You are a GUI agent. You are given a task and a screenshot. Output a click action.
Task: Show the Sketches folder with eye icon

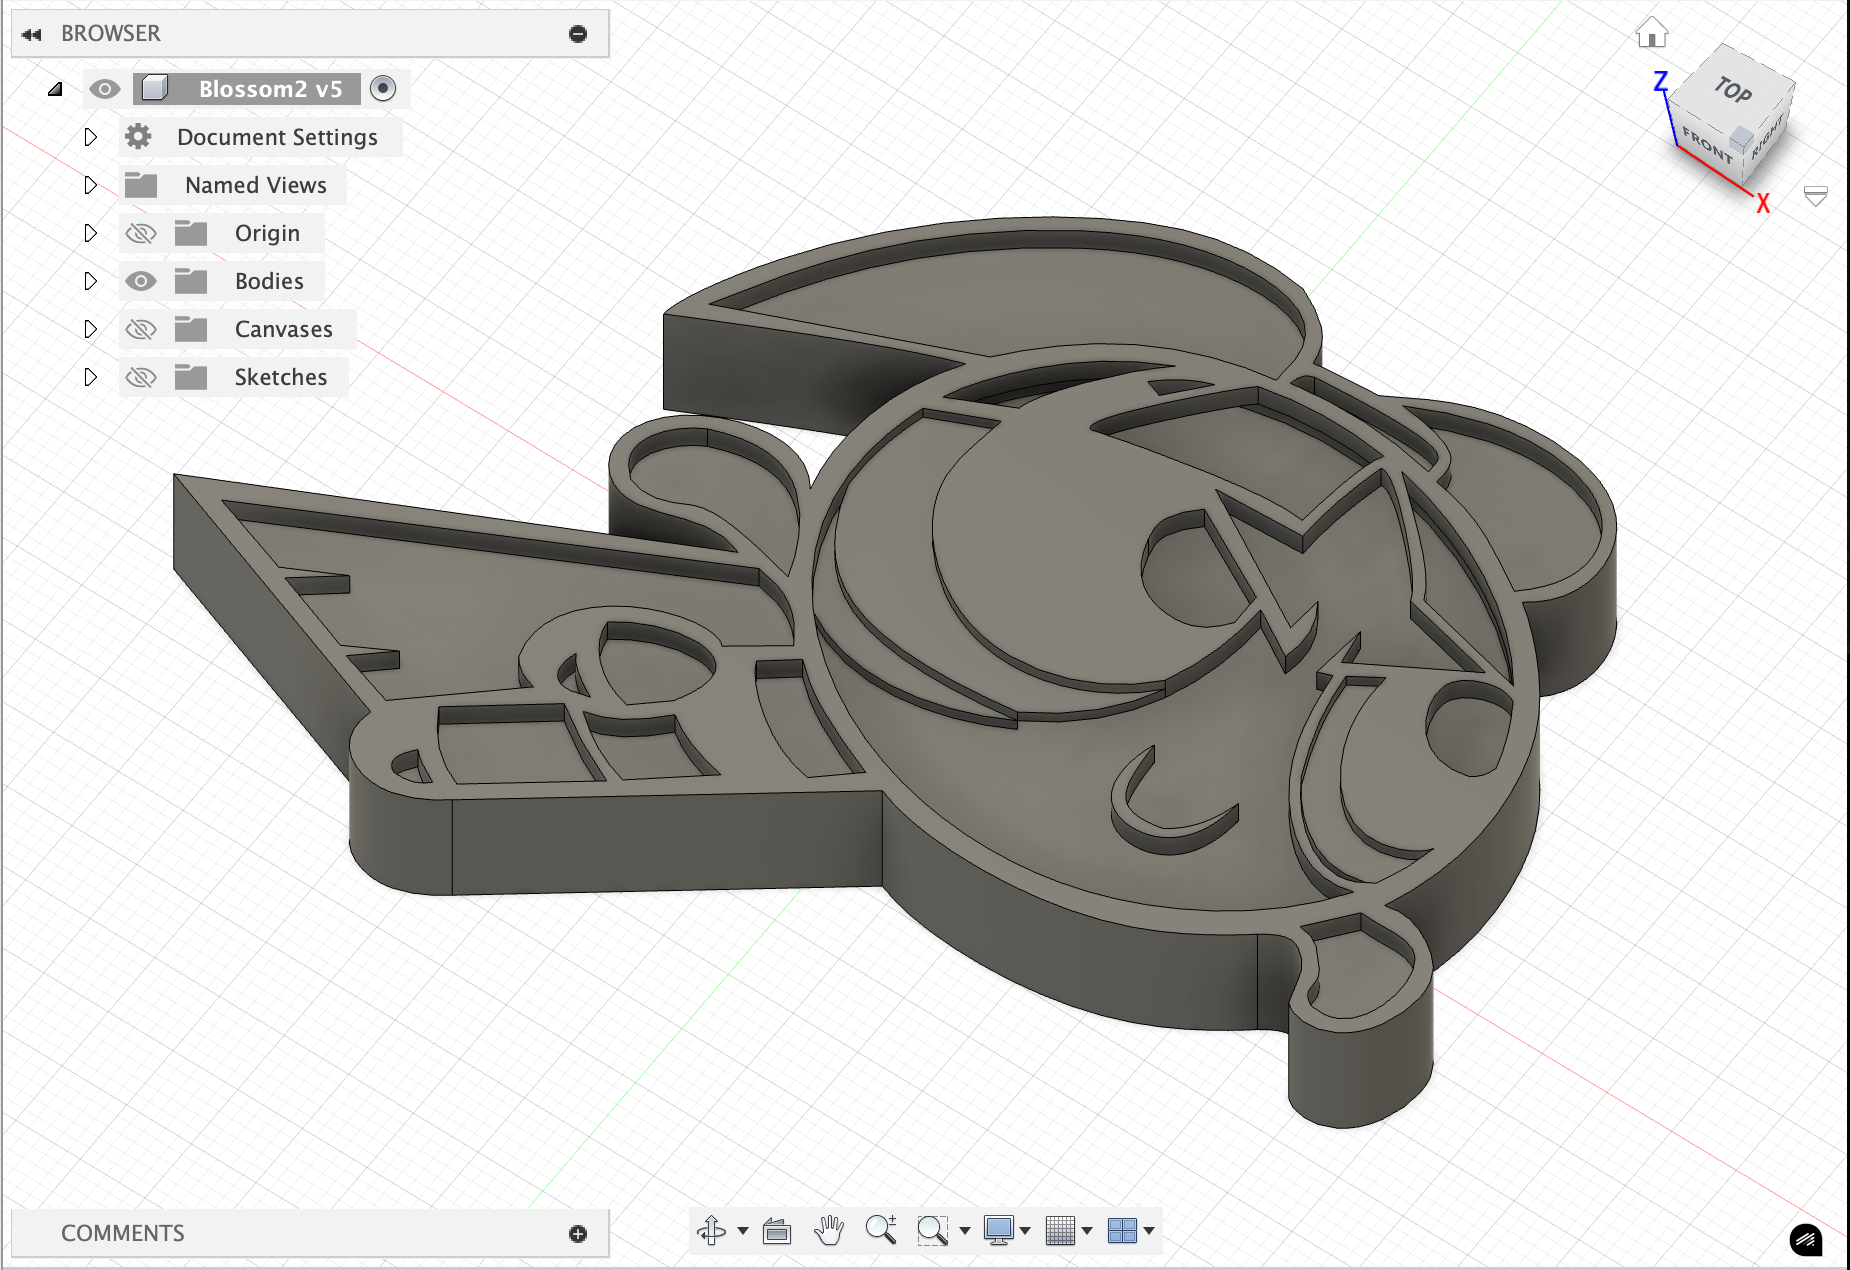(141, 378)
